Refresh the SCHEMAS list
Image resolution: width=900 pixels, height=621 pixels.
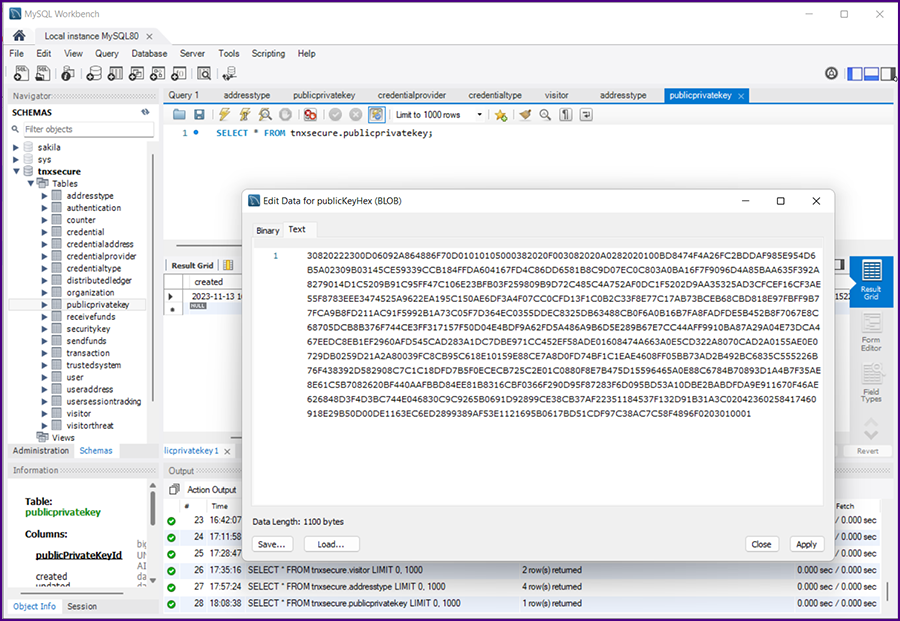145,112
